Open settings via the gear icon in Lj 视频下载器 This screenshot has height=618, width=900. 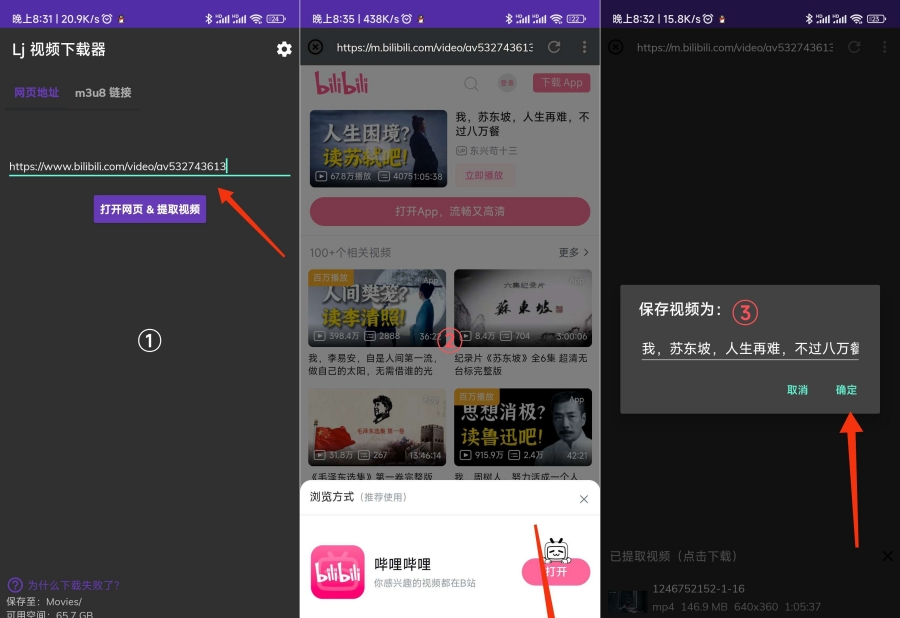tap(284, 49)
